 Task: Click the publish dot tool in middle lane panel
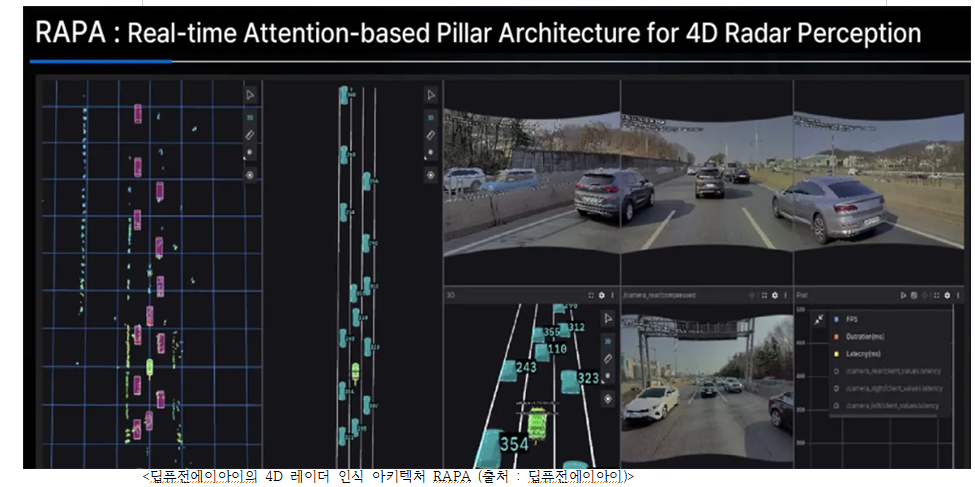[x=431, y=154]
